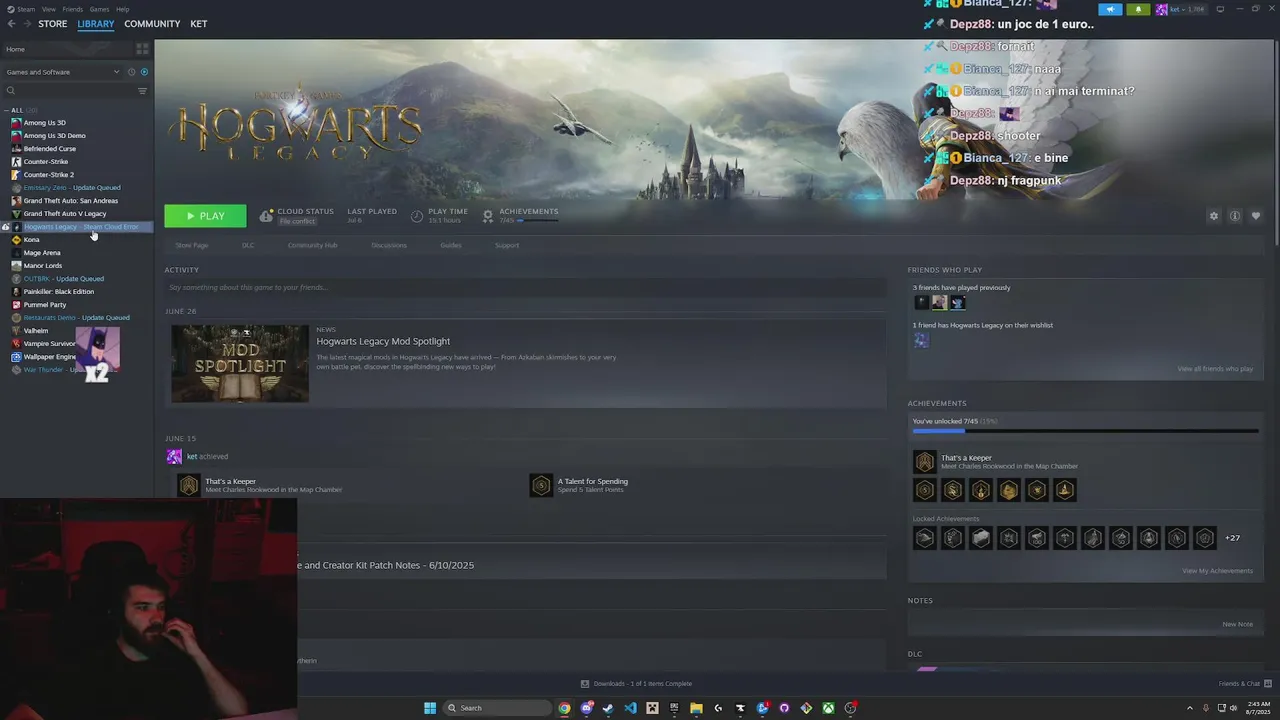Select Valheim in the library list
Screen dimensions: 1280x720
36,331
